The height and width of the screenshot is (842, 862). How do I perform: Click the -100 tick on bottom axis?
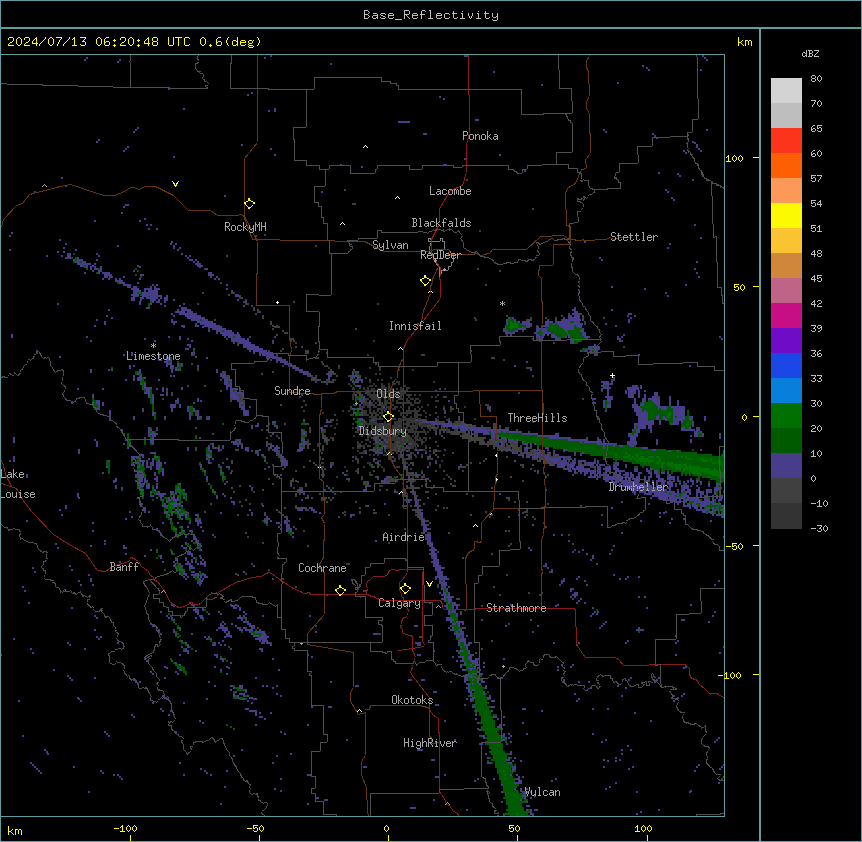[x=125, y=828]
